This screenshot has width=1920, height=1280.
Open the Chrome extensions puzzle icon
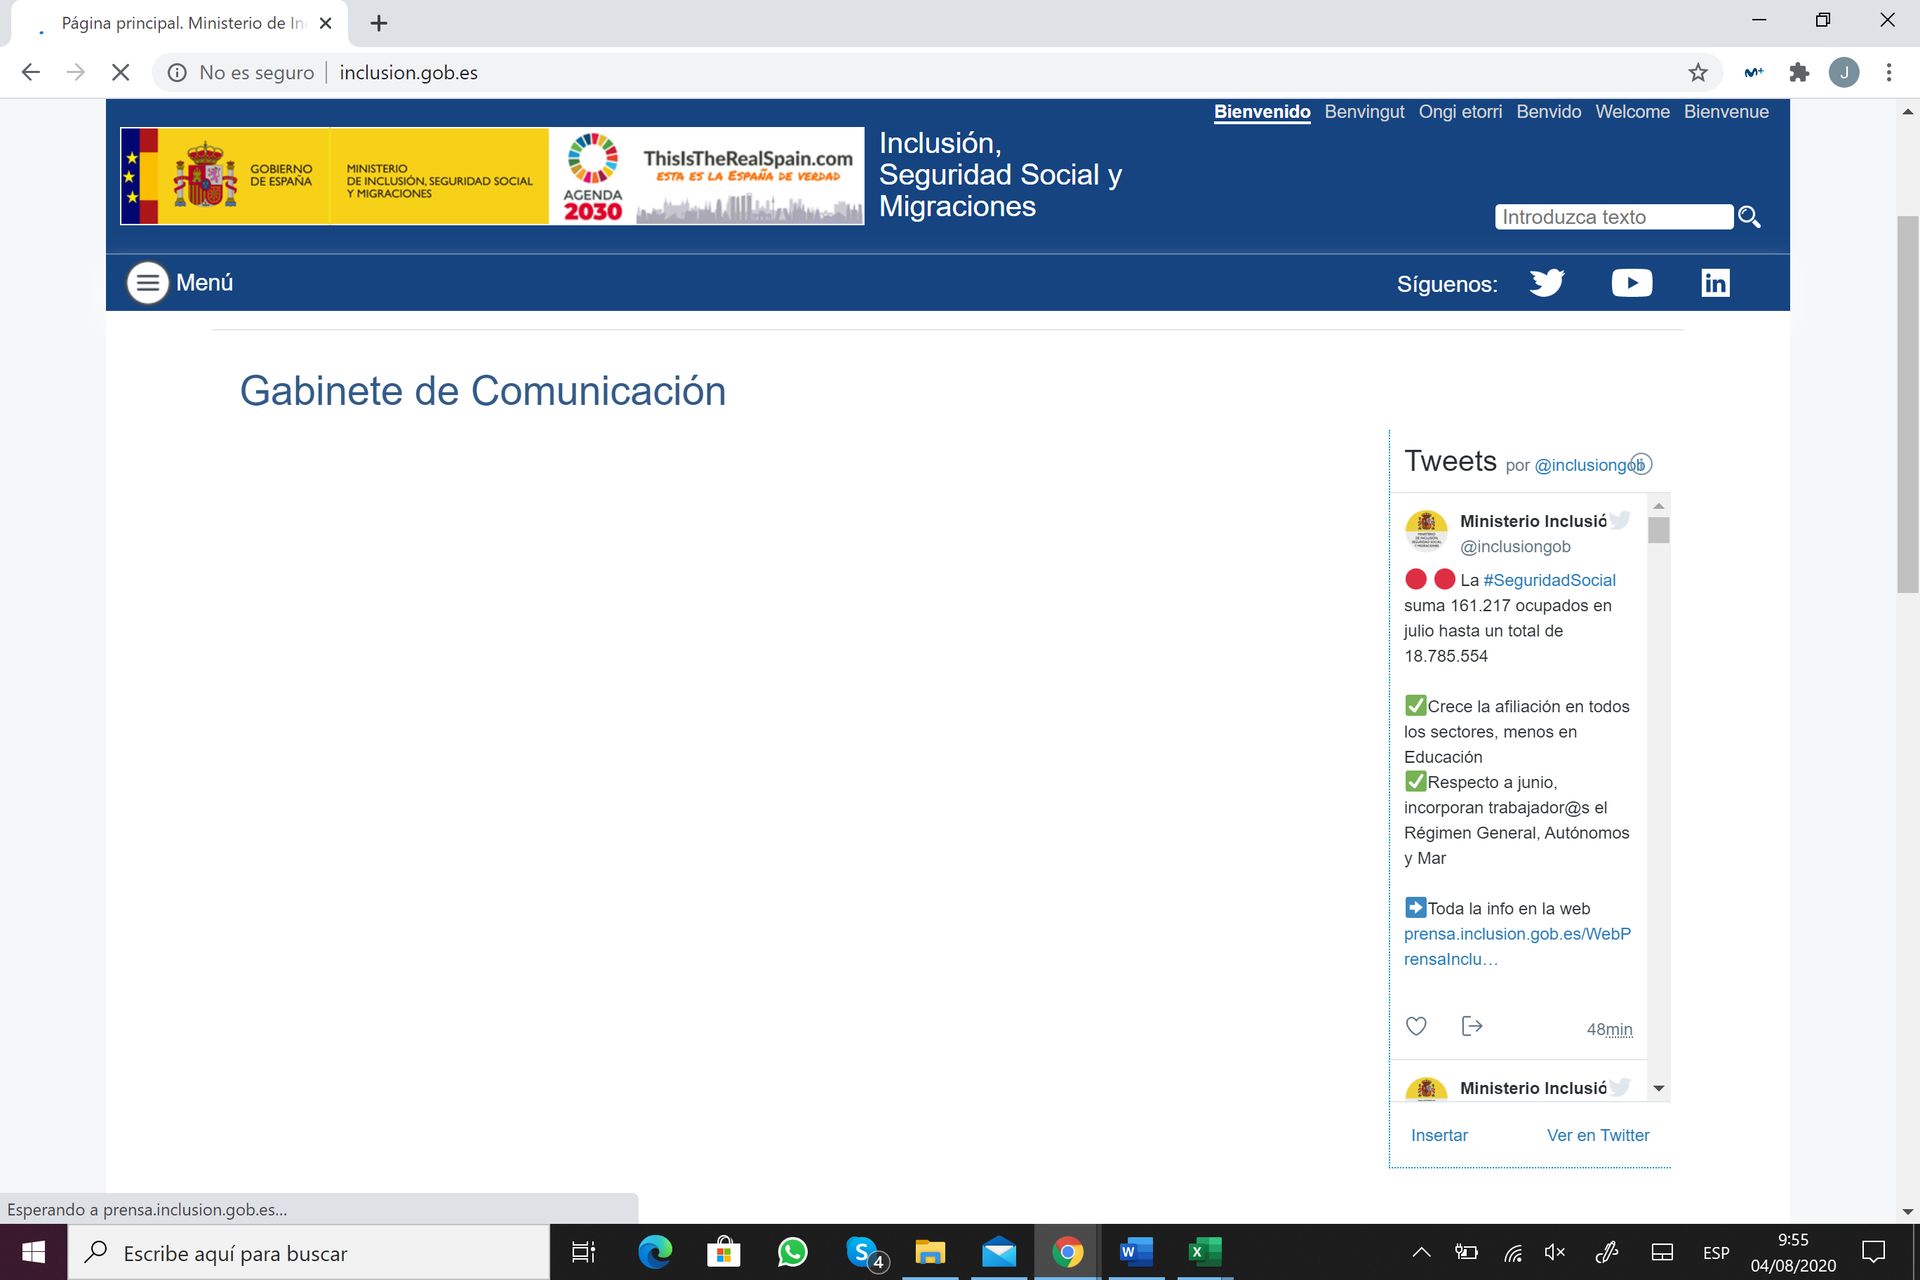1799,71
